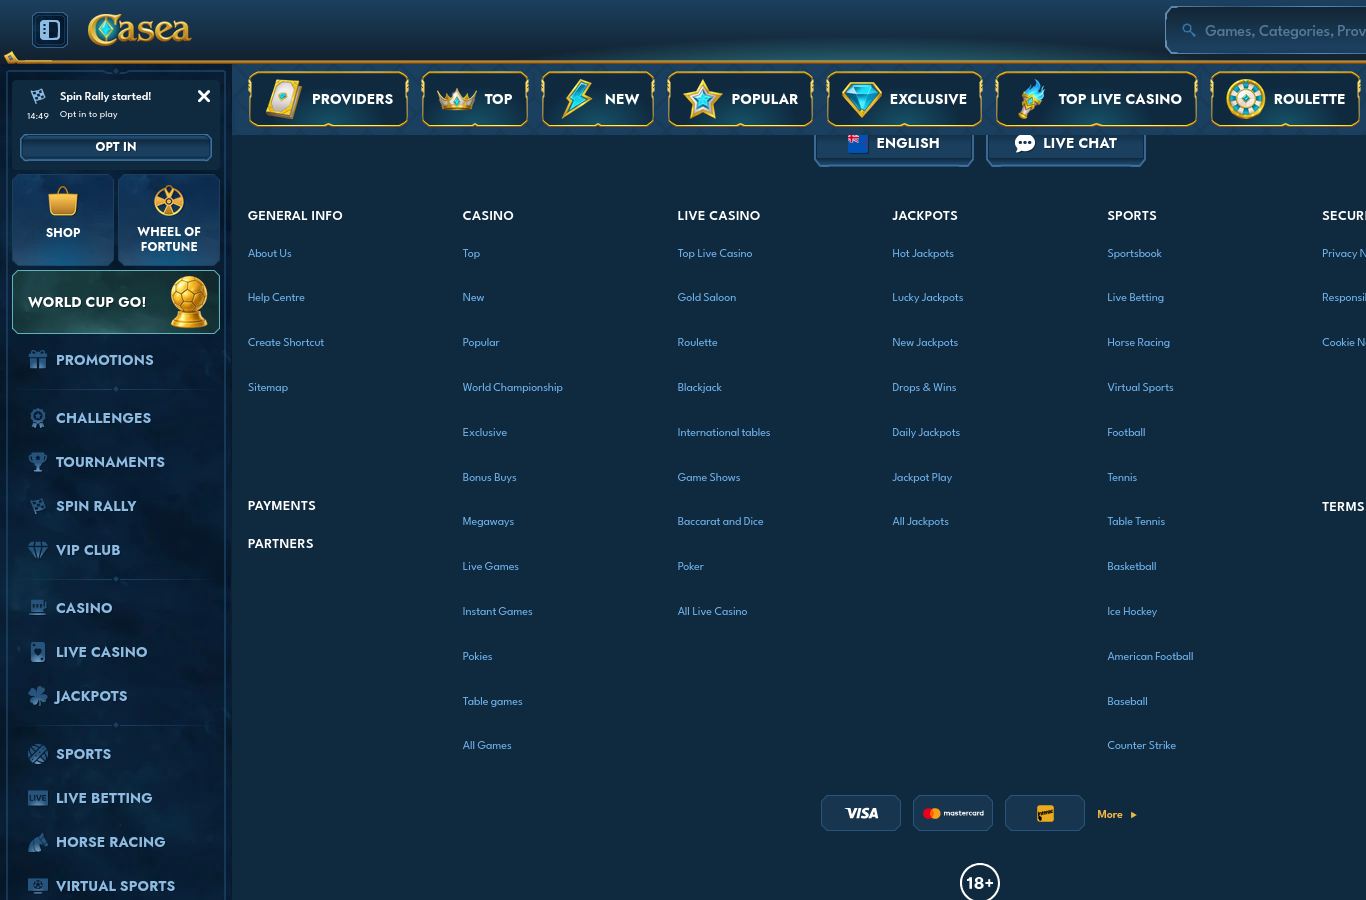1366x900 pixels.
Task: Click the Live Betting icon in sidebar
Action: click(38, 798)
